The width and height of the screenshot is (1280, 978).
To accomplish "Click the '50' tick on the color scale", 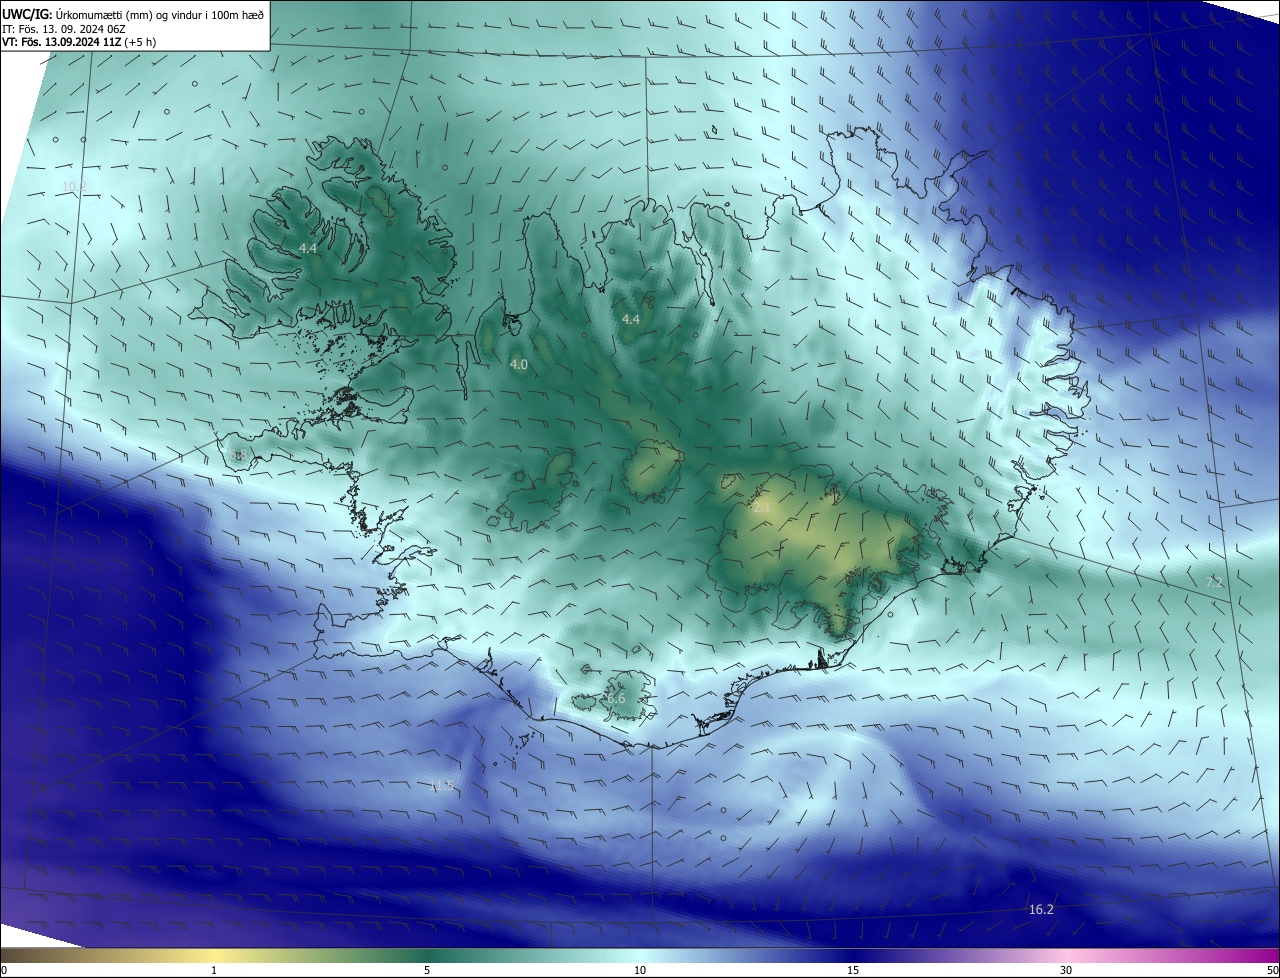I will (1271, 970).
